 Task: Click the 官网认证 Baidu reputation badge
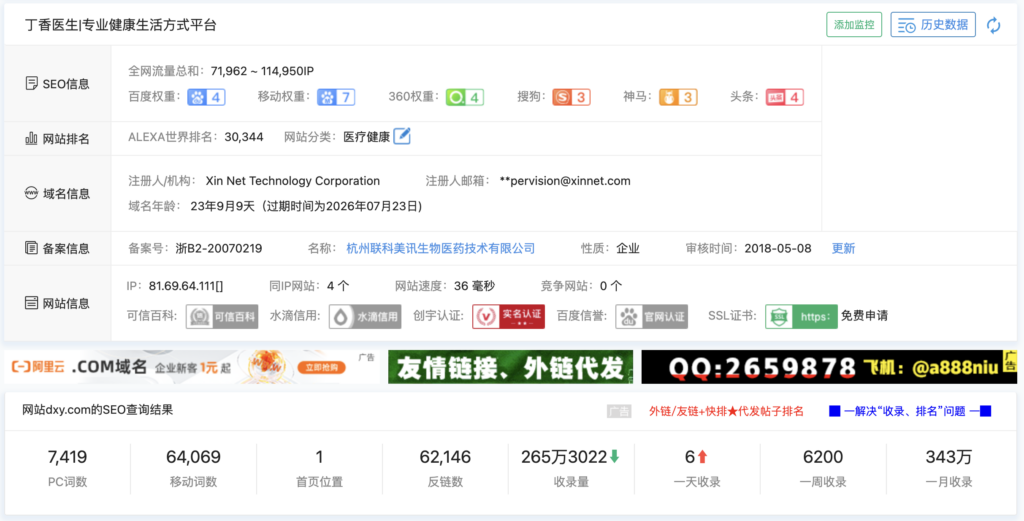[652, 316]
